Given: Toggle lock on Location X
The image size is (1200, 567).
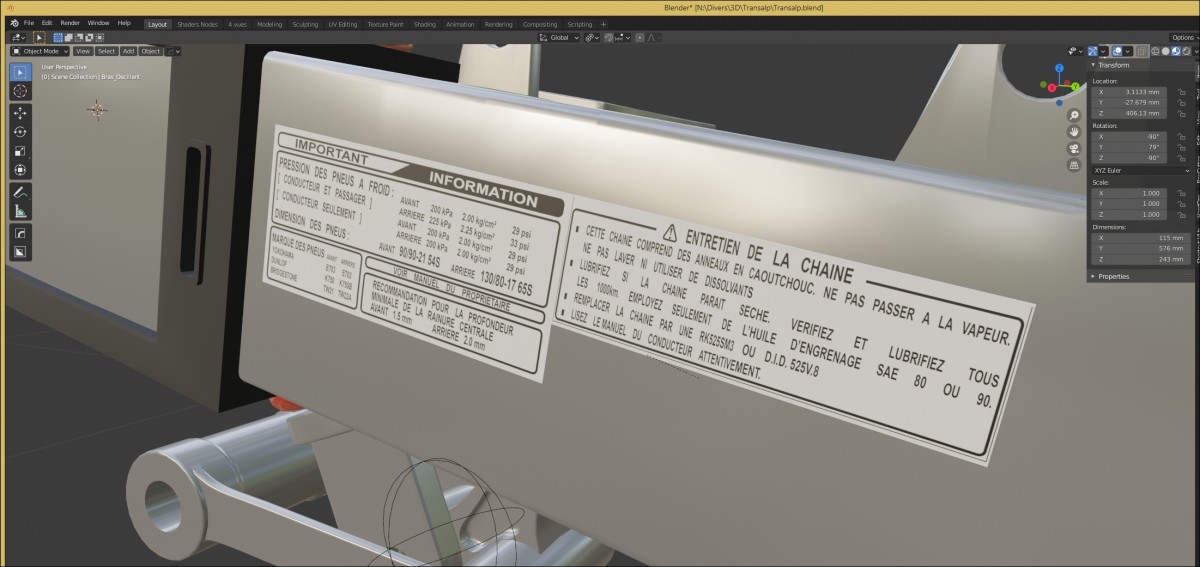Looking at the screenshot, I should pos(1182,91).
